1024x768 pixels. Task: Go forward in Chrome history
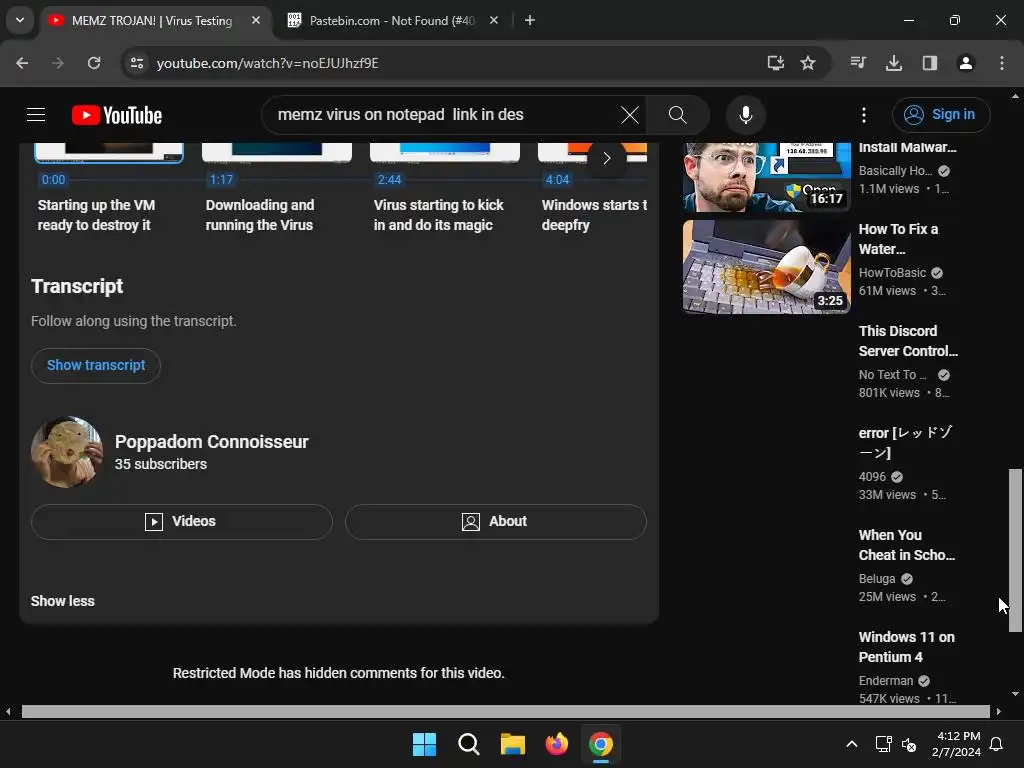(58, 63)
